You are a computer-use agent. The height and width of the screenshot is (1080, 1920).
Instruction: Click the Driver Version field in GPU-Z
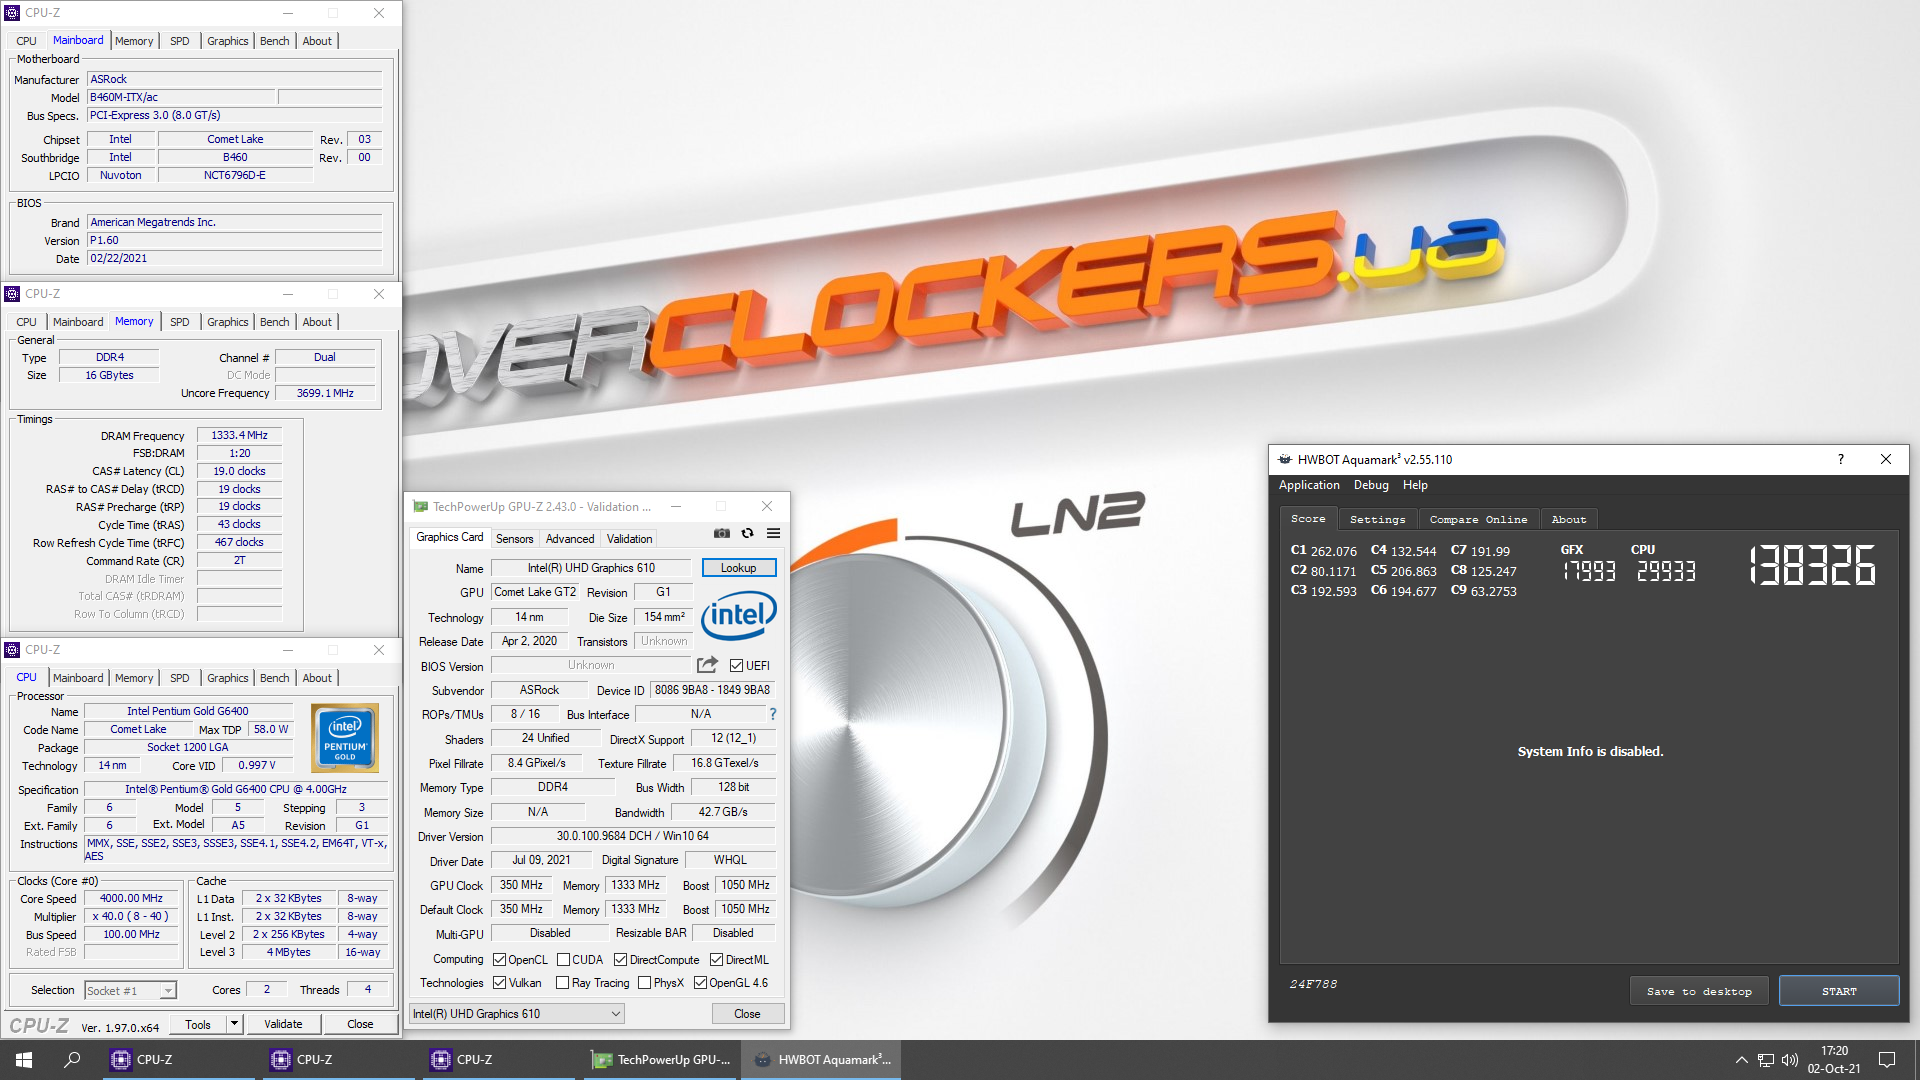(633, 836)
